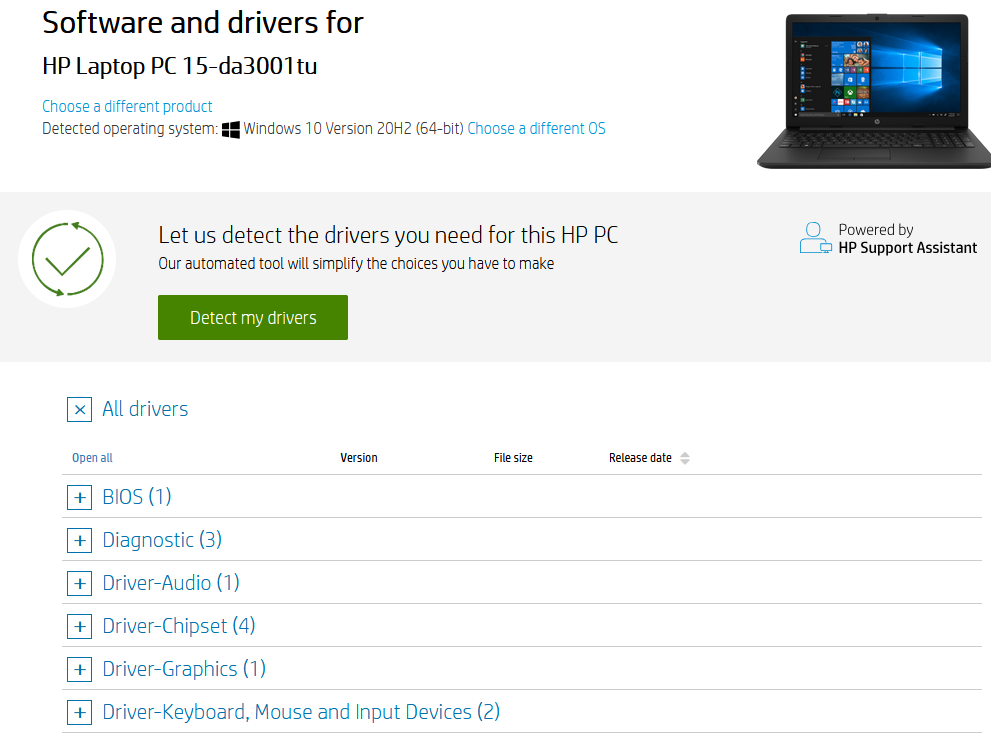Click the HP Support Assistant headset icon
This screenshot has height=734, width=991.
pos(814,238)
